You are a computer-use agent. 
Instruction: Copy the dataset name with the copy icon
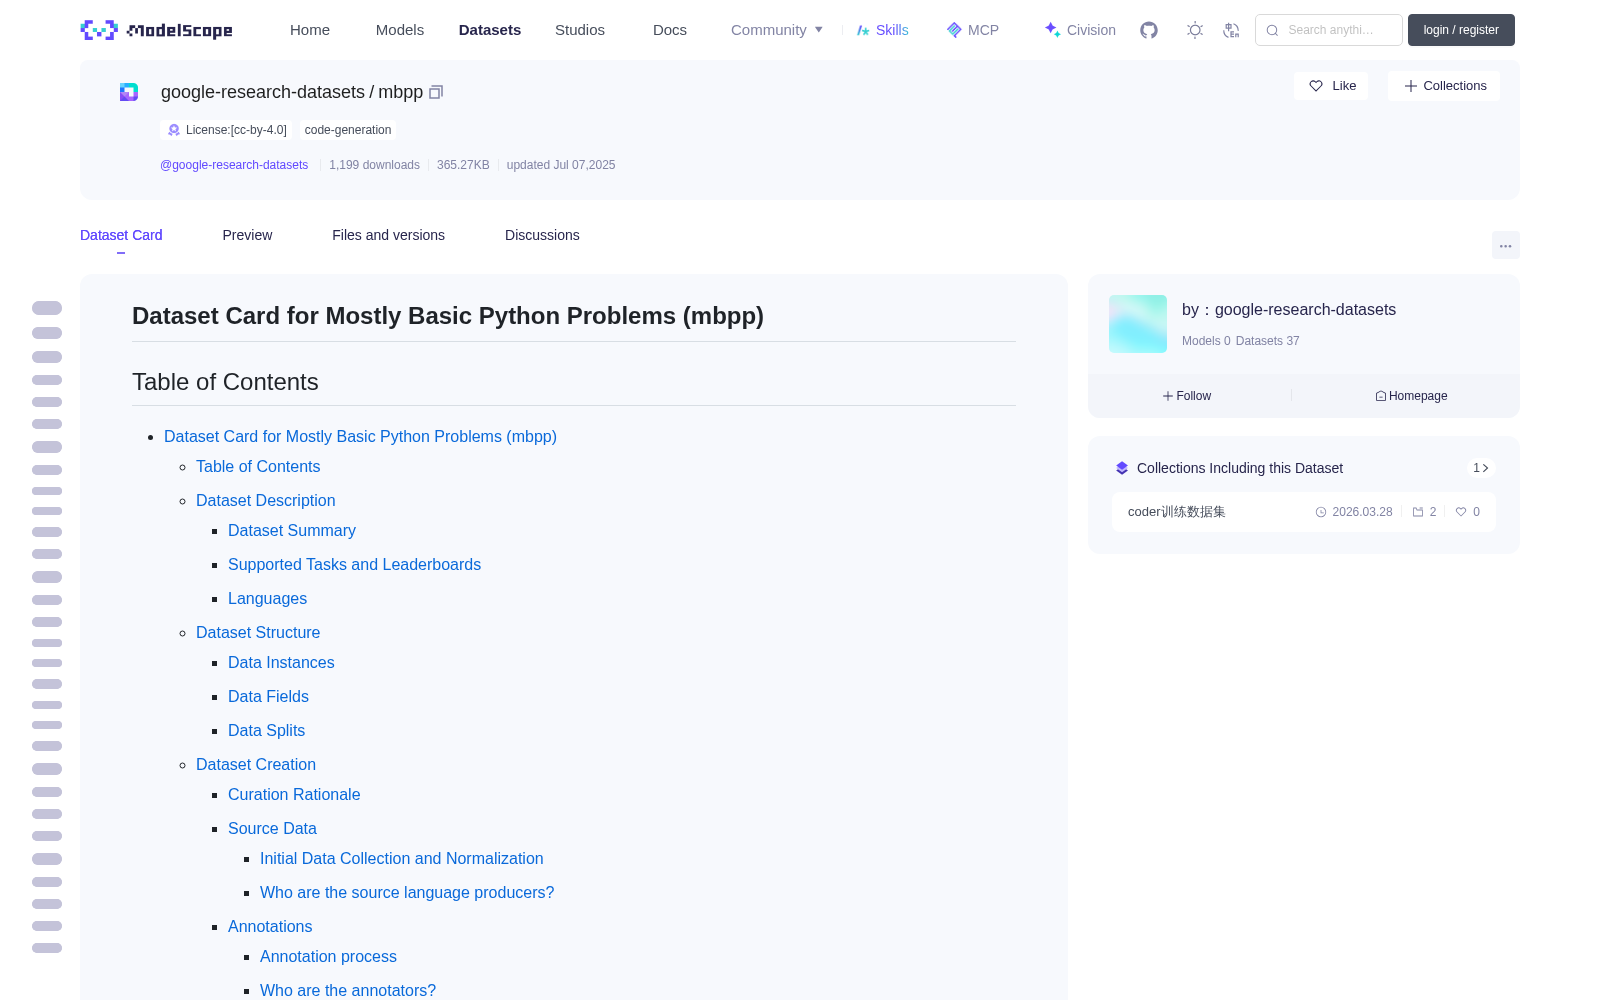pos(436,92)
